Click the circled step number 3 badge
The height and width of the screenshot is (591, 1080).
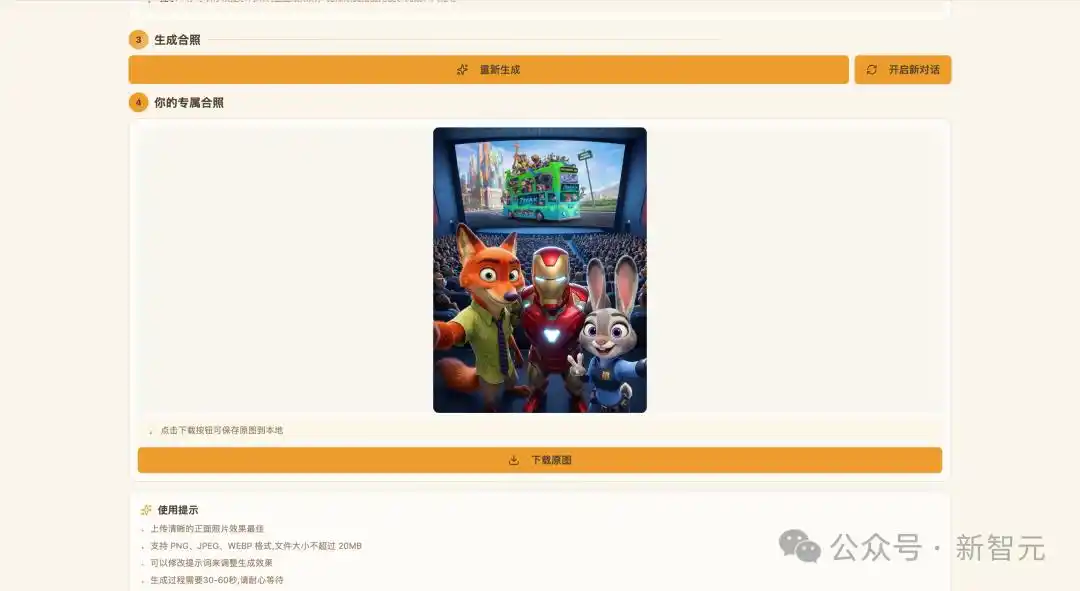(x=136, y=42)
